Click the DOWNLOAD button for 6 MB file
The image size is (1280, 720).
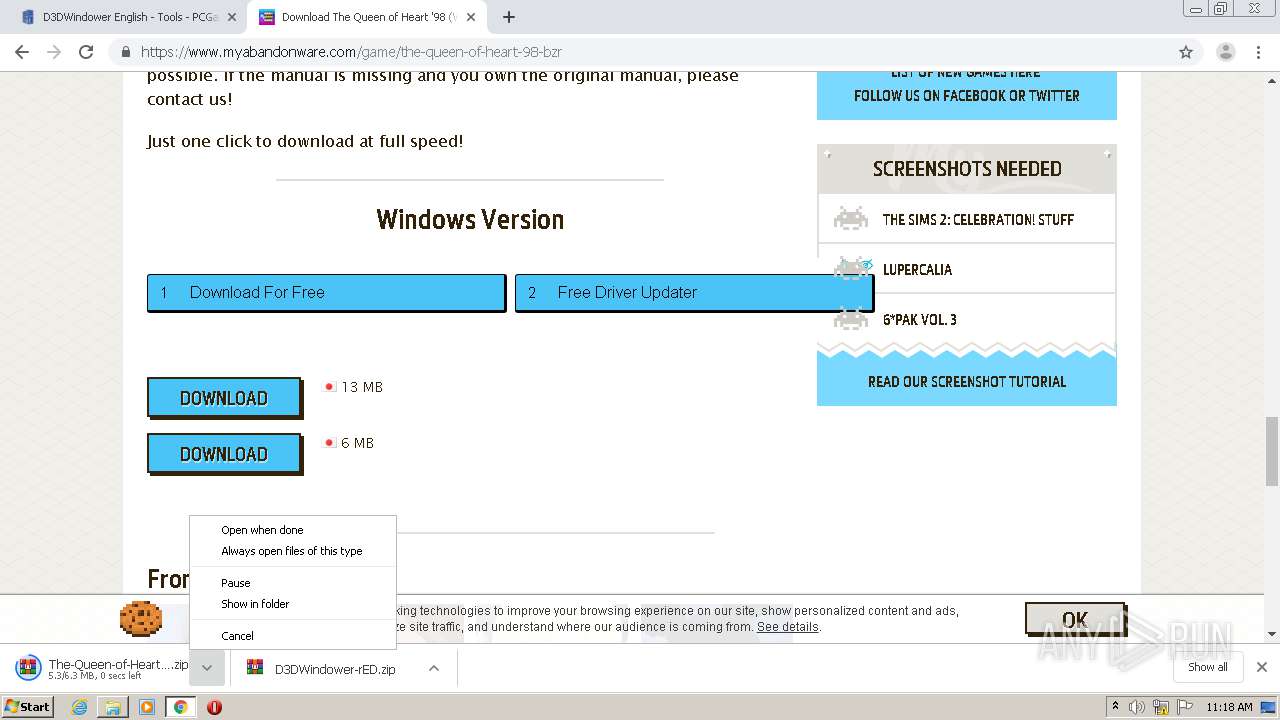[224, 454]
